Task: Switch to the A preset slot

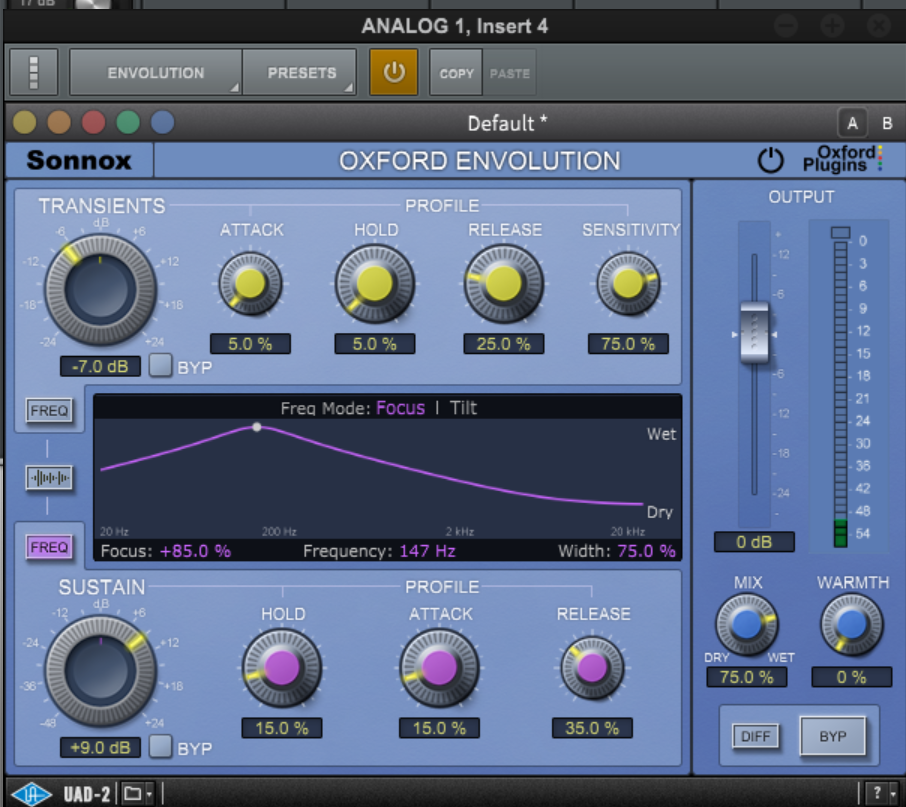Action: [x=852, y=123]
